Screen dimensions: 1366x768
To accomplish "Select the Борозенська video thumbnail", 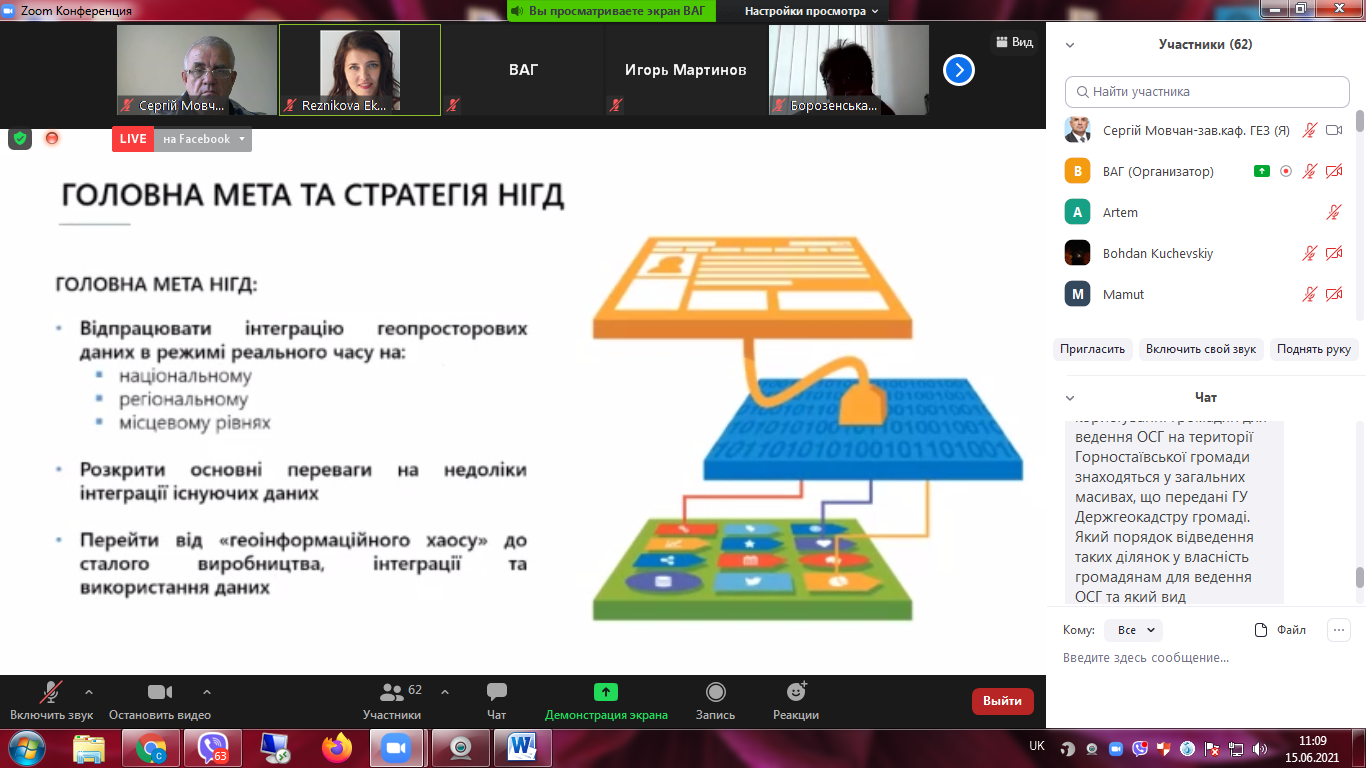I will (x=849, y=70).
